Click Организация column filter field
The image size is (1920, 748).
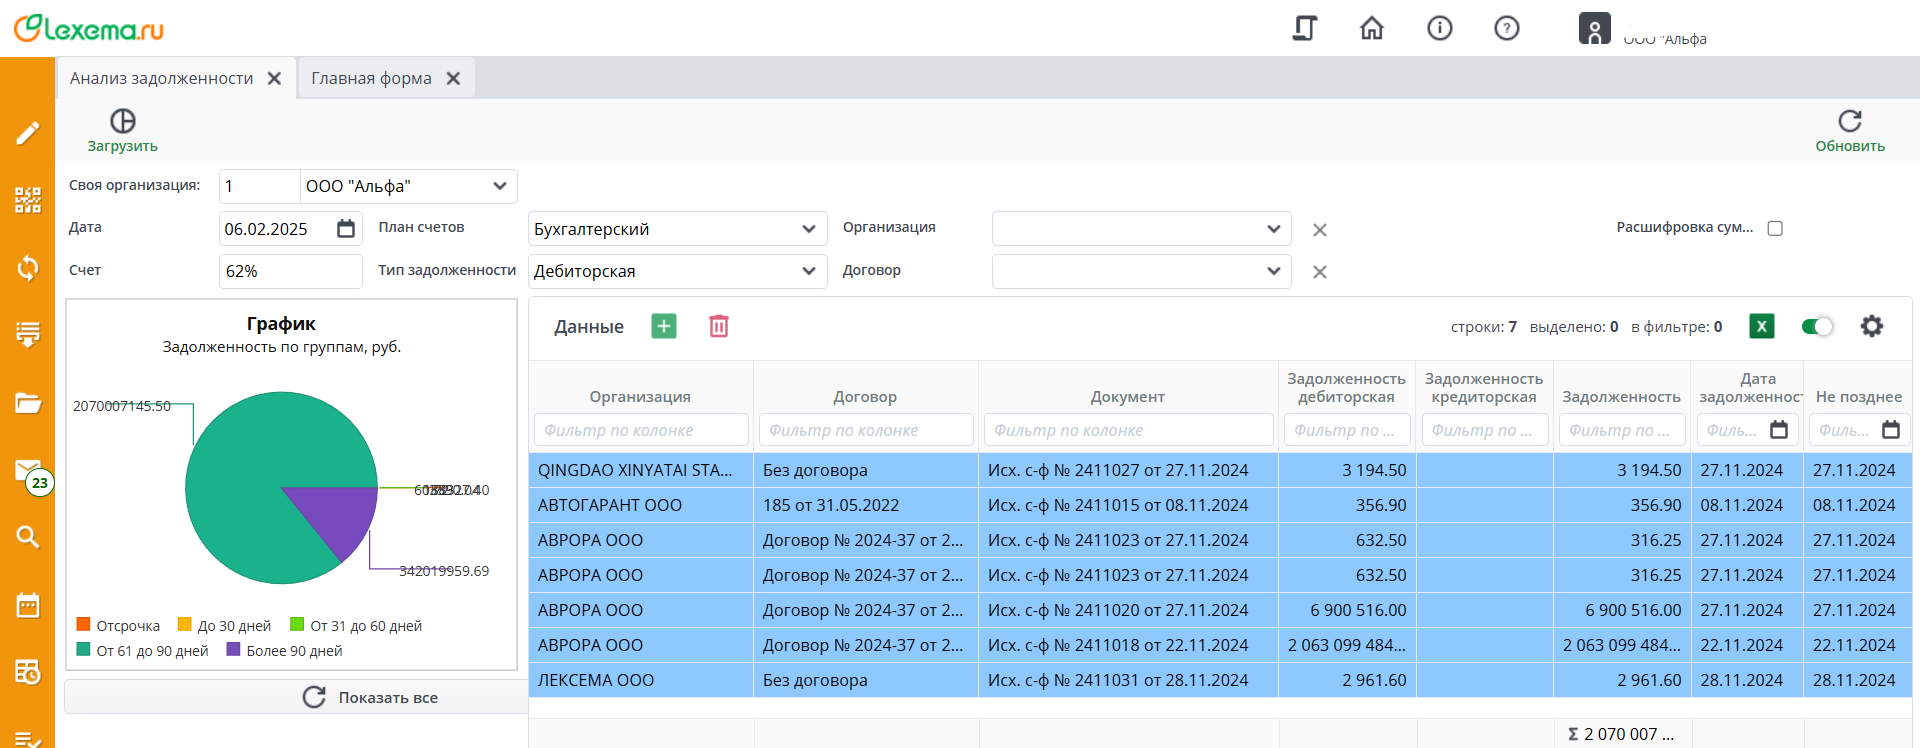[641, 430]
